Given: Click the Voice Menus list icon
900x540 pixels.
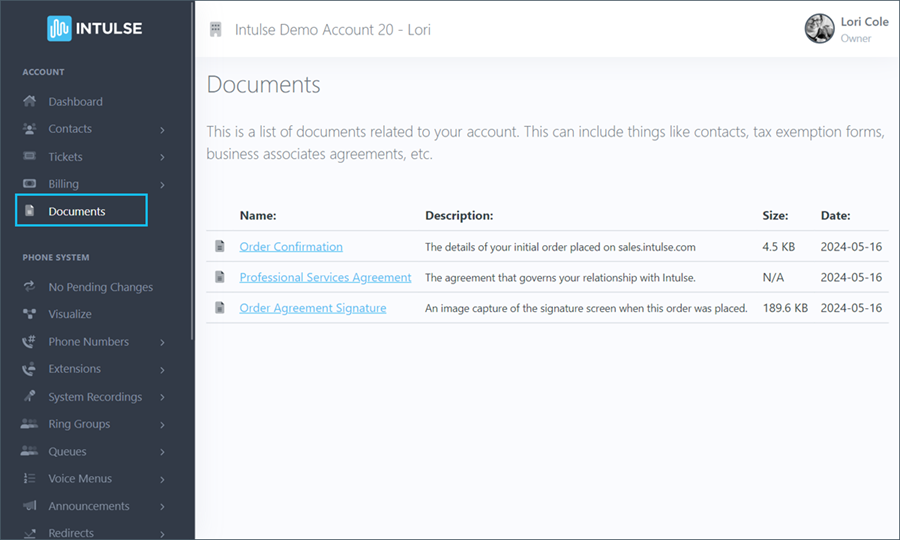Looking at the screenshot, I should (x=29, y=478).
